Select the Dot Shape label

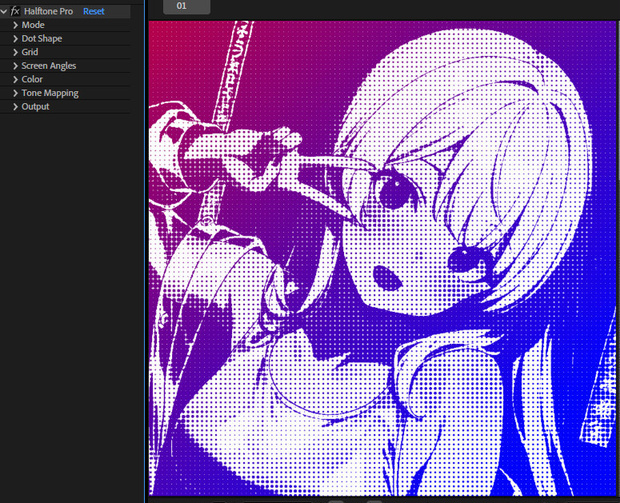click(x=42, y=39)
